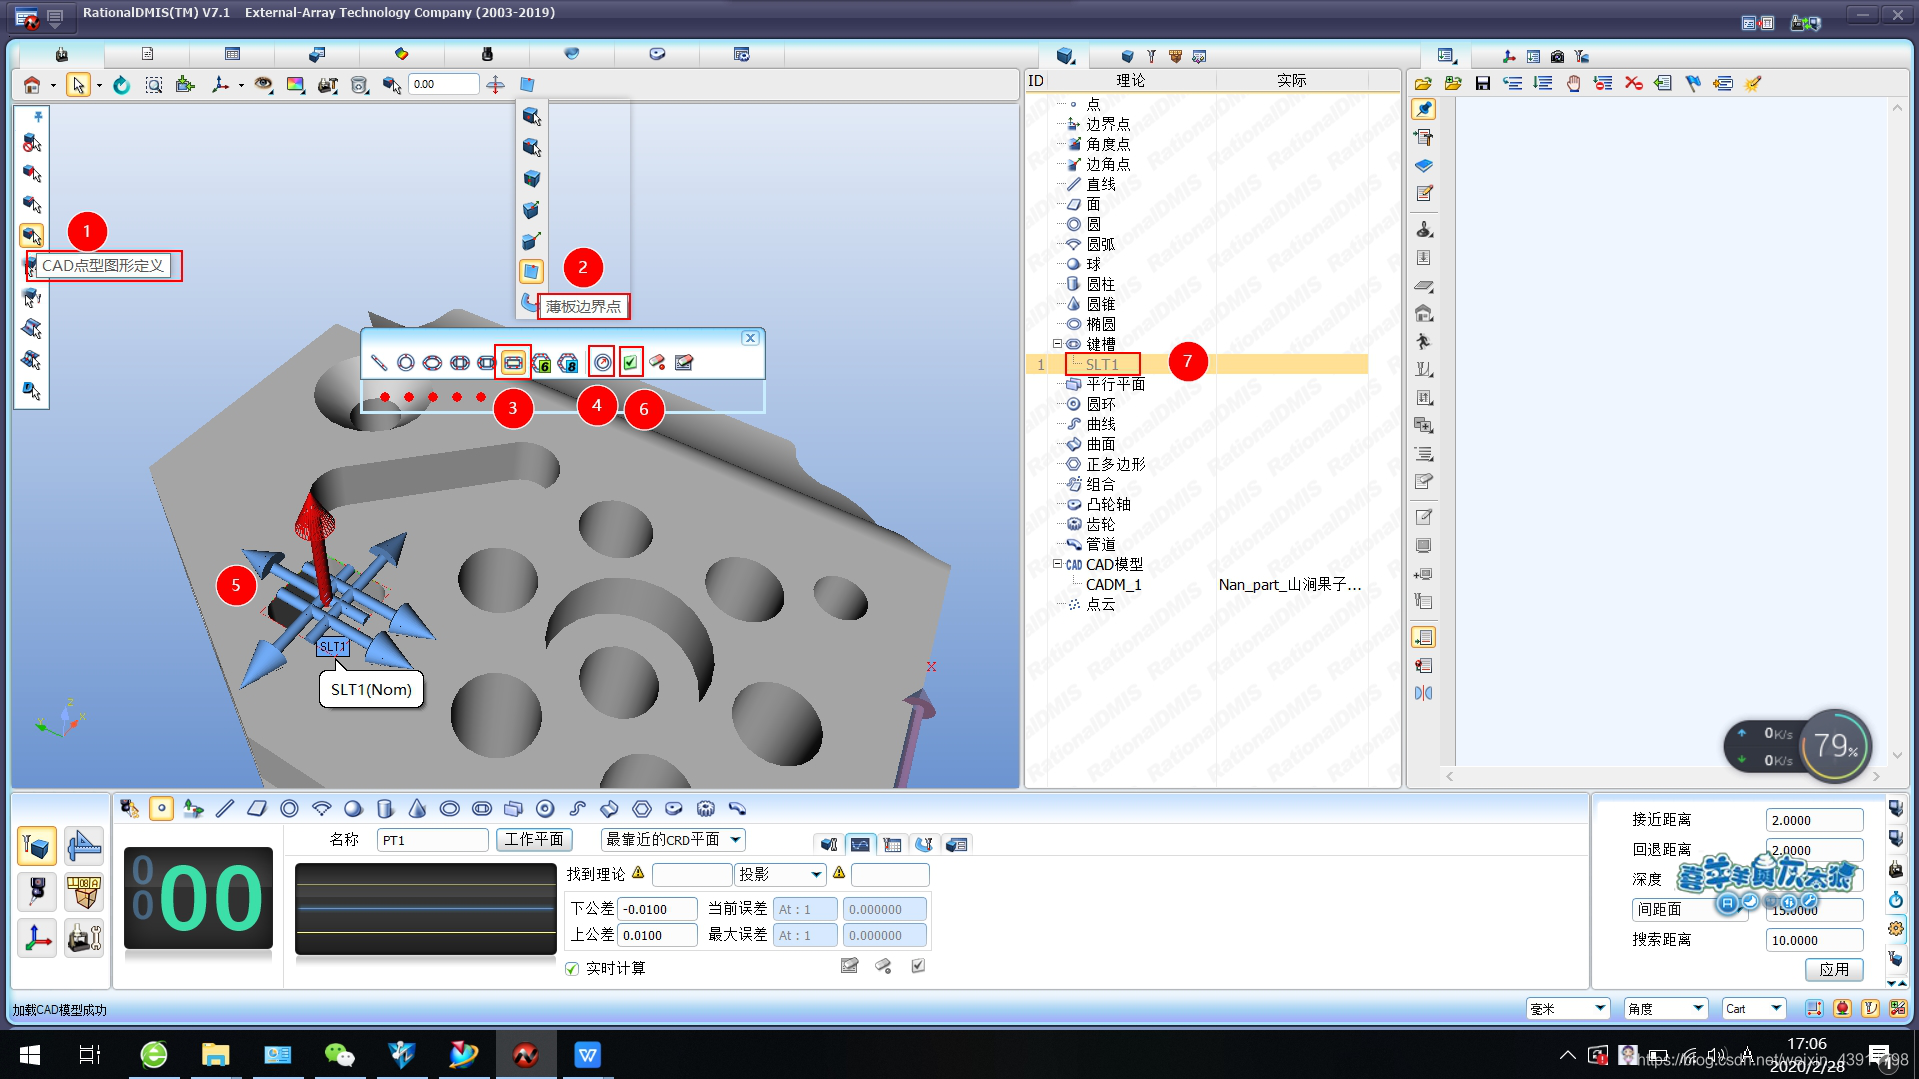Screen dimensions: 1919x1079
Task: Select SLT1 in the feature tree
Action: tap(1102, 364)
